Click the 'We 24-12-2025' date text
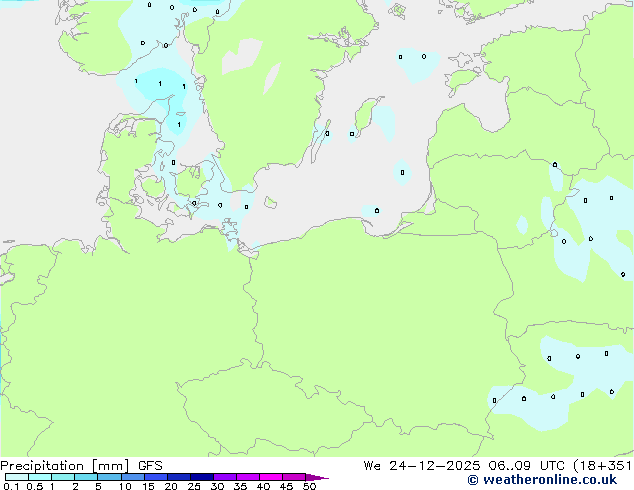This screenshot has width=634, height=490. point(422,466)
